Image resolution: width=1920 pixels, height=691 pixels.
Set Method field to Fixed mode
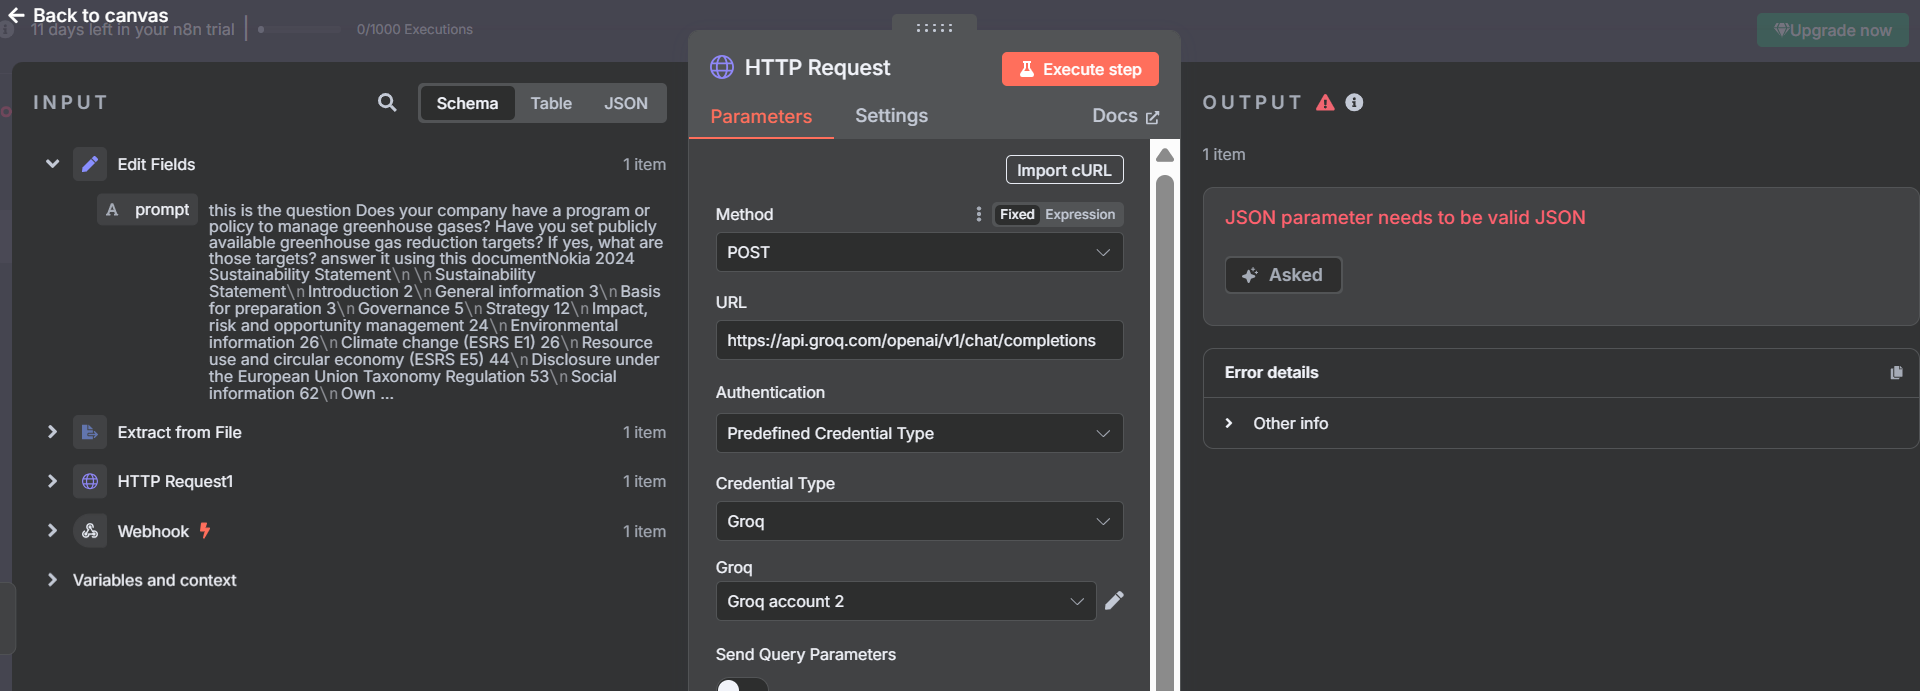1016,214
